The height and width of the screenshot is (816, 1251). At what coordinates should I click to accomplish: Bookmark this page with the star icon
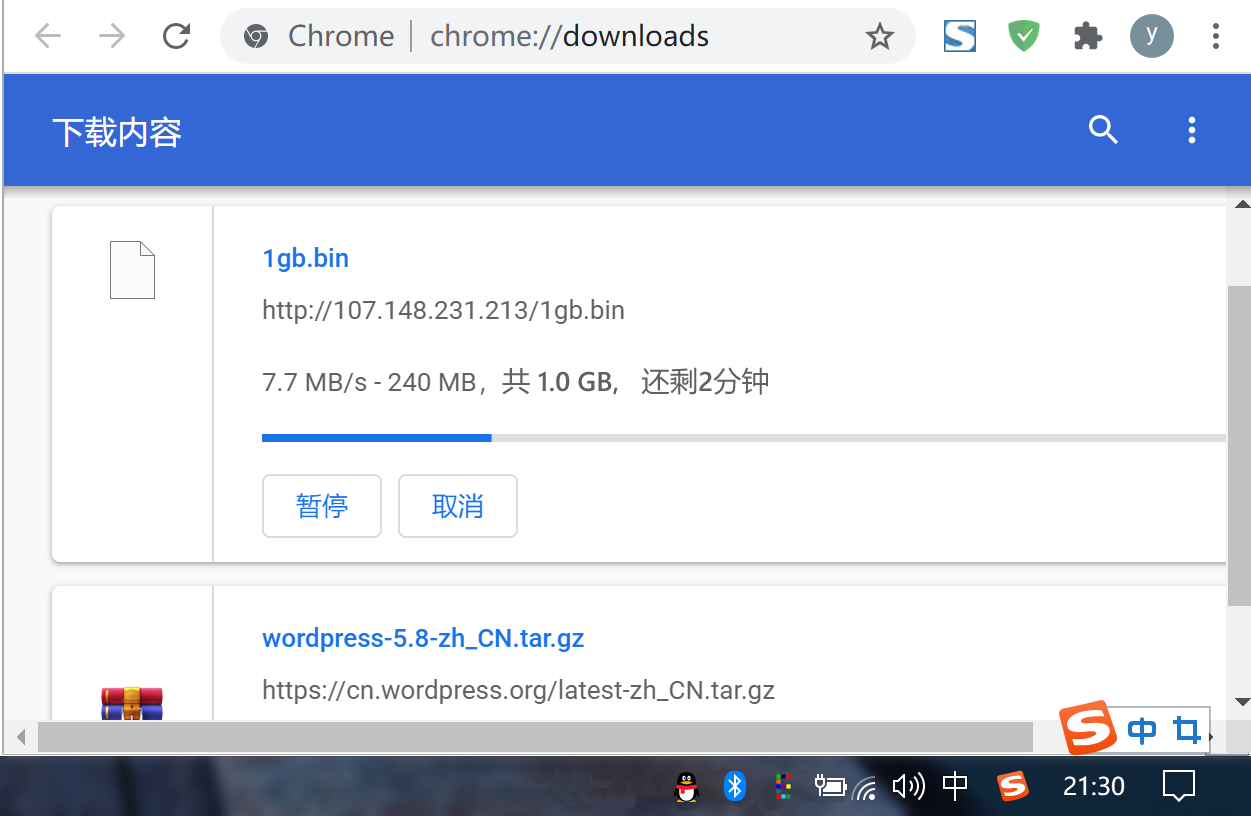pos(879,37)
